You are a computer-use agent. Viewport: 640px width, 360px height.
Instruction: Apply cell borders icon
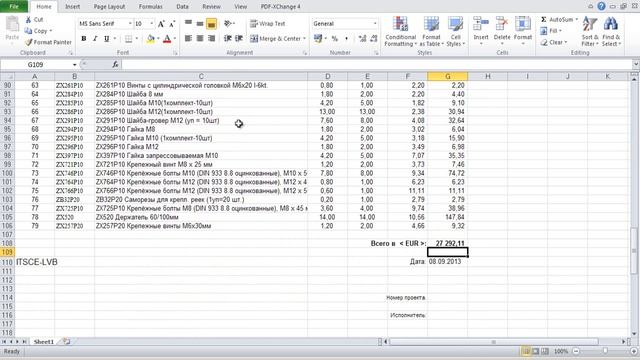(x=128, y=39)
